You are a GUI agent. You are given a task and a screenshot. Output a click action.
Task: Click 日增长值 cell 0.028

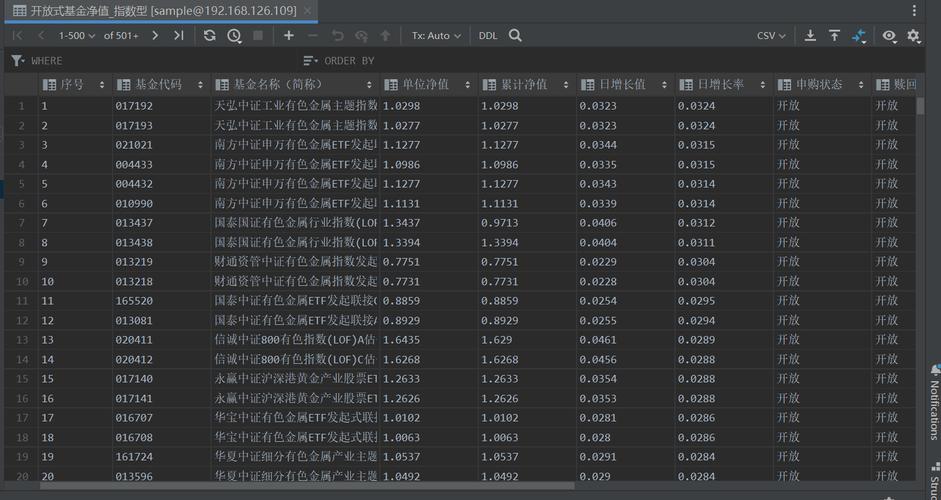pyautogui.click(x=625, y=438)
